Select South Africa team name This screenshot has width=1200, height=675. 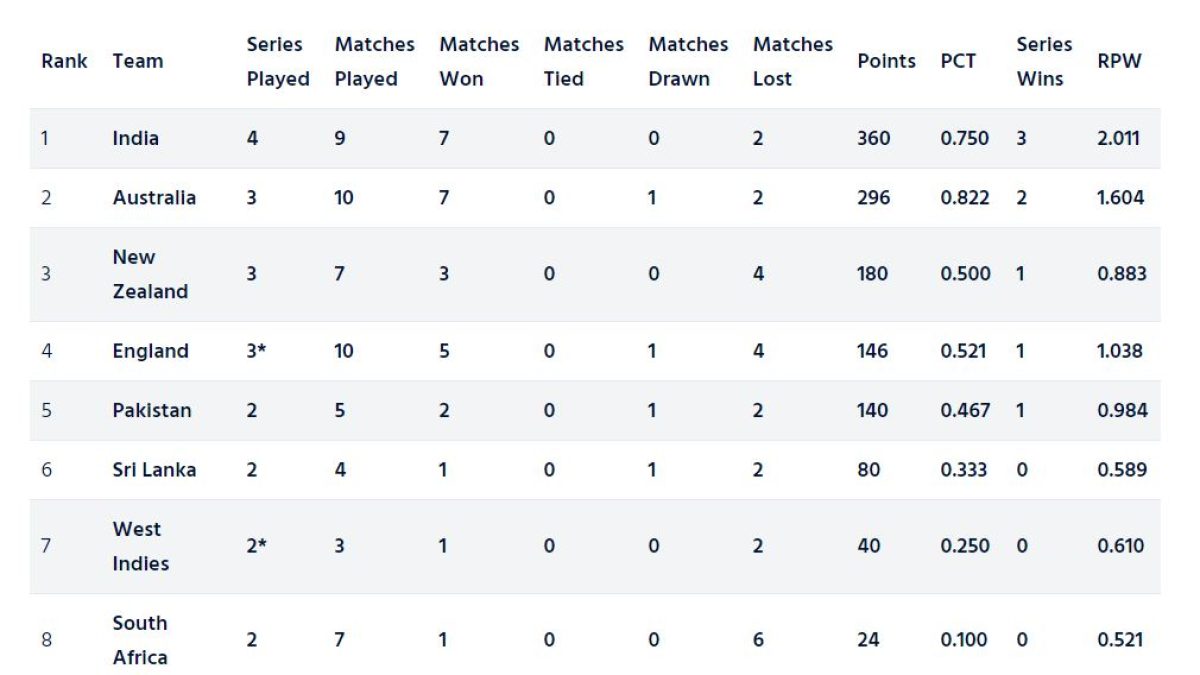140,640
